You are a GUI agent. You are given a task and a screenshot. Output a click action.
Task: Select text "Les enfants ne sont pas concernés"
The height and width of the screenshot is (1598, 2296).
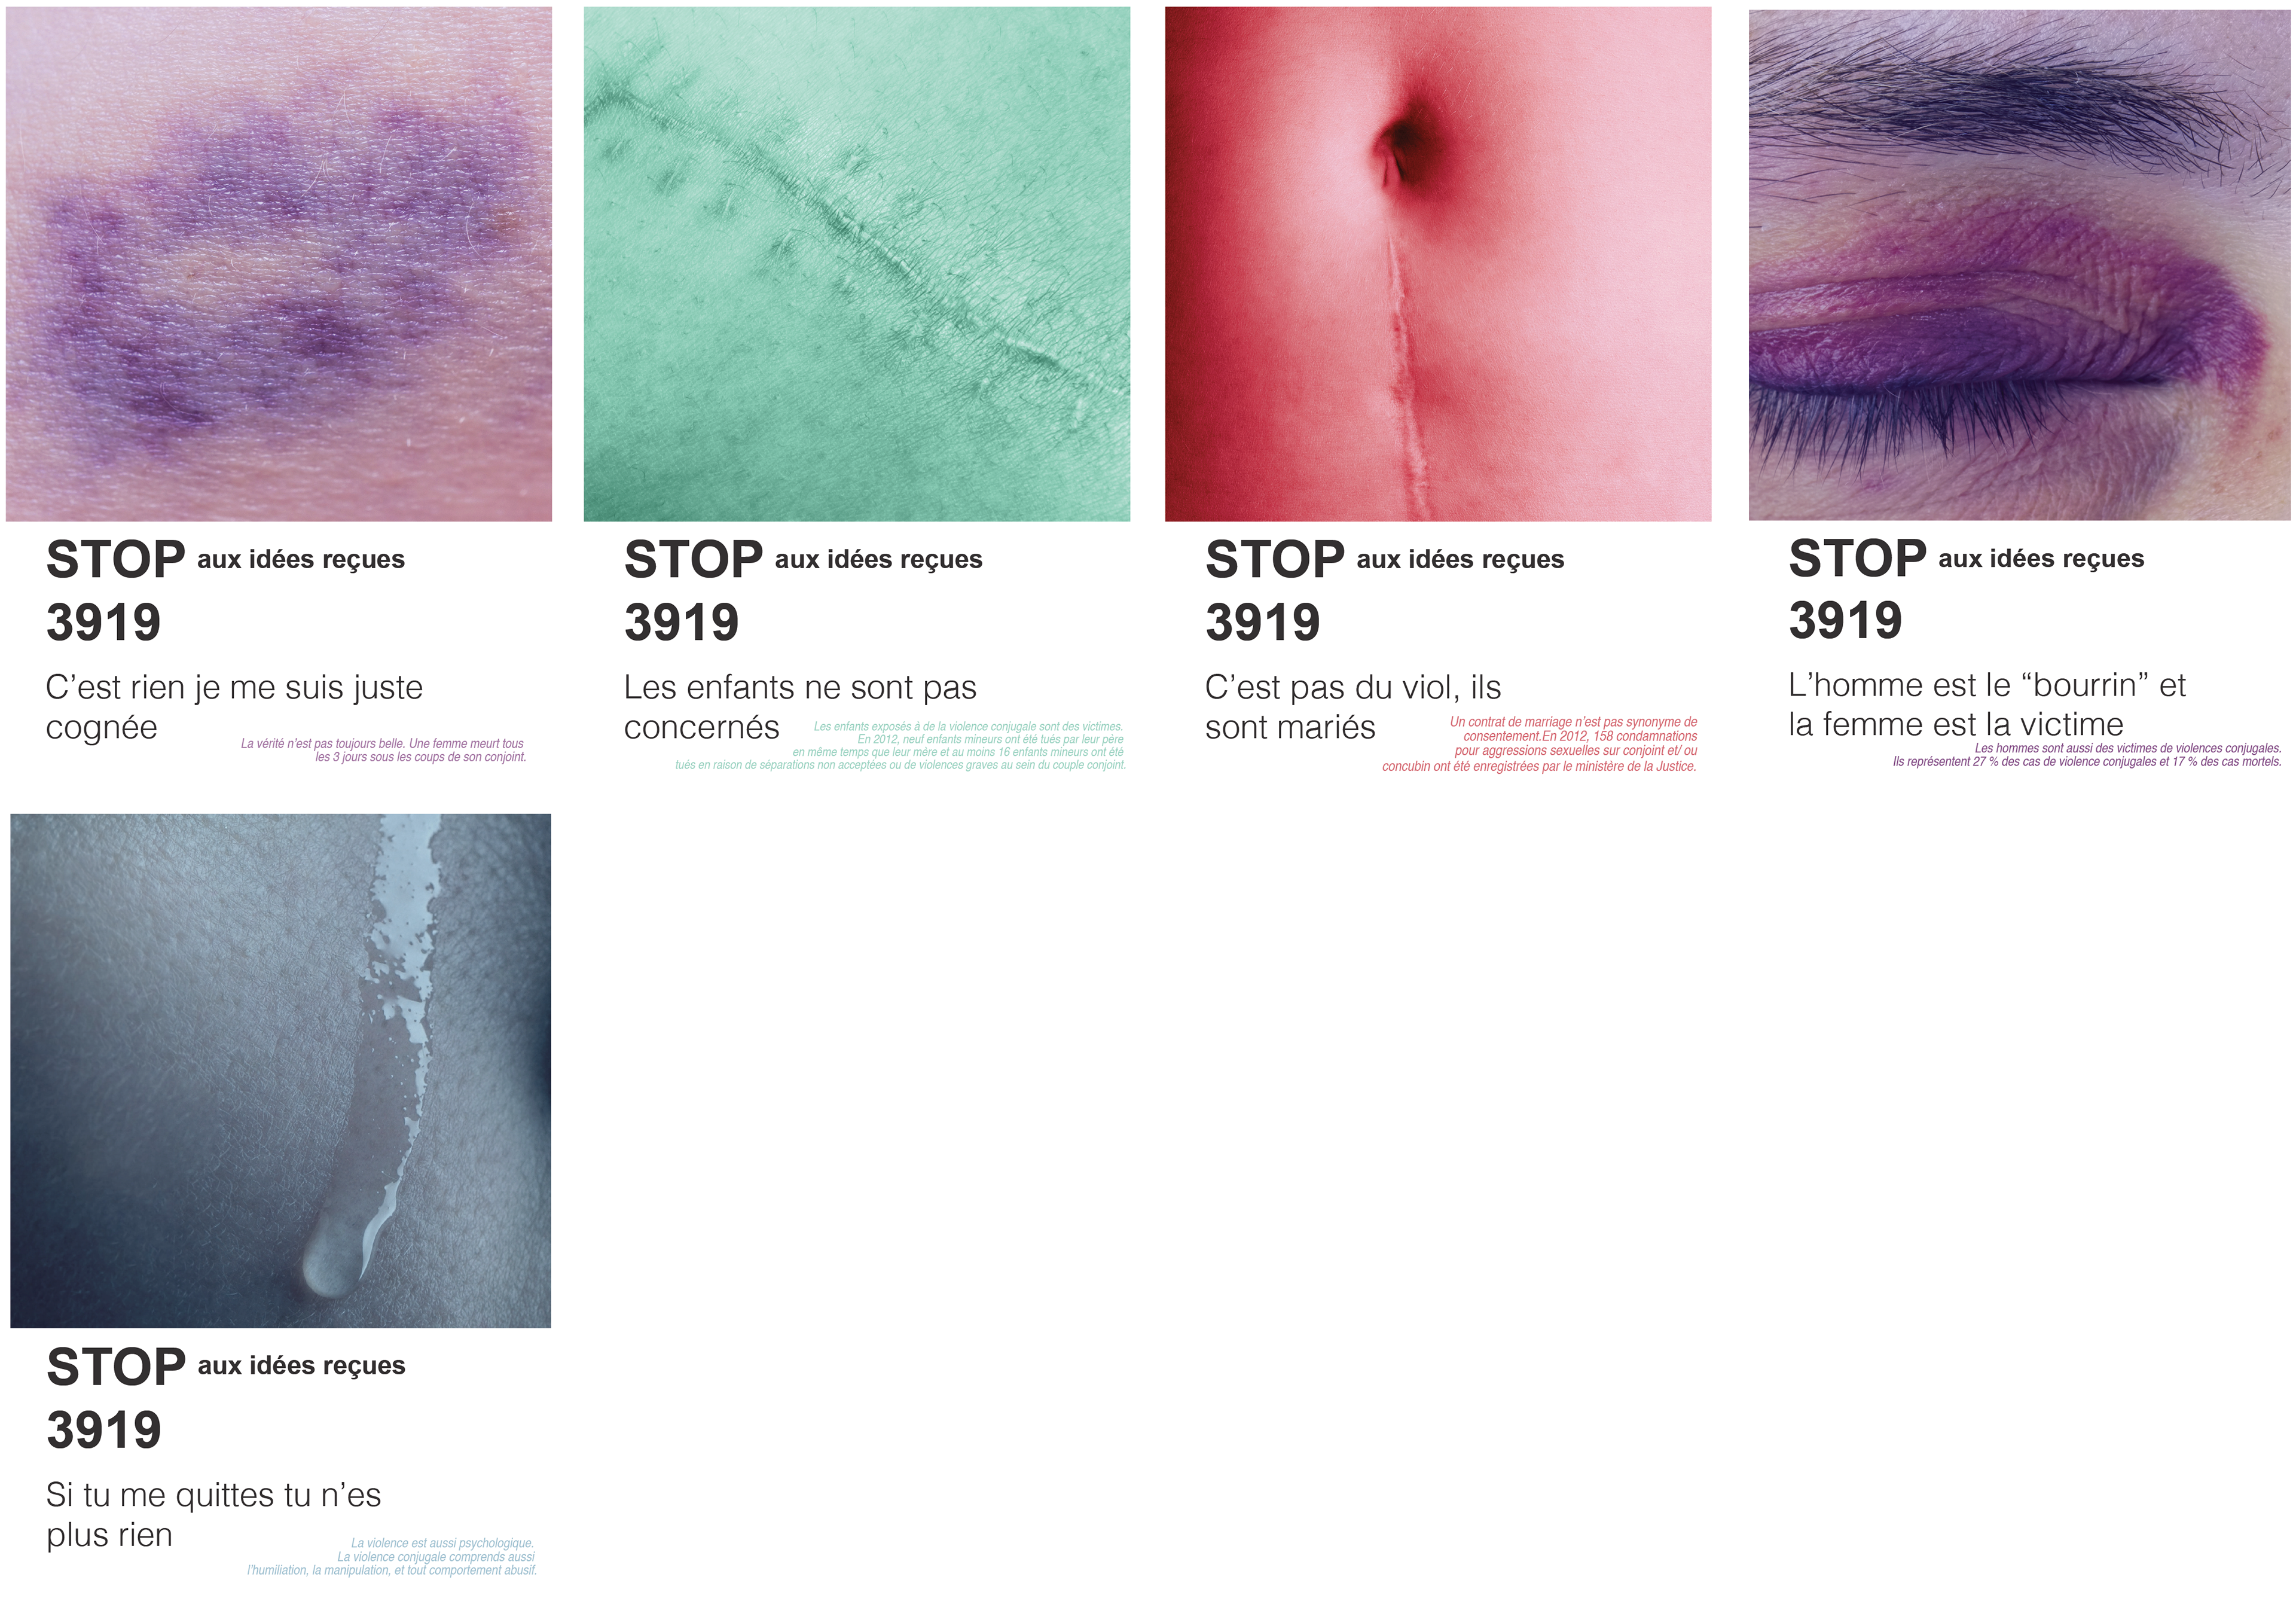pyautogui.click(x=800, y=707)
